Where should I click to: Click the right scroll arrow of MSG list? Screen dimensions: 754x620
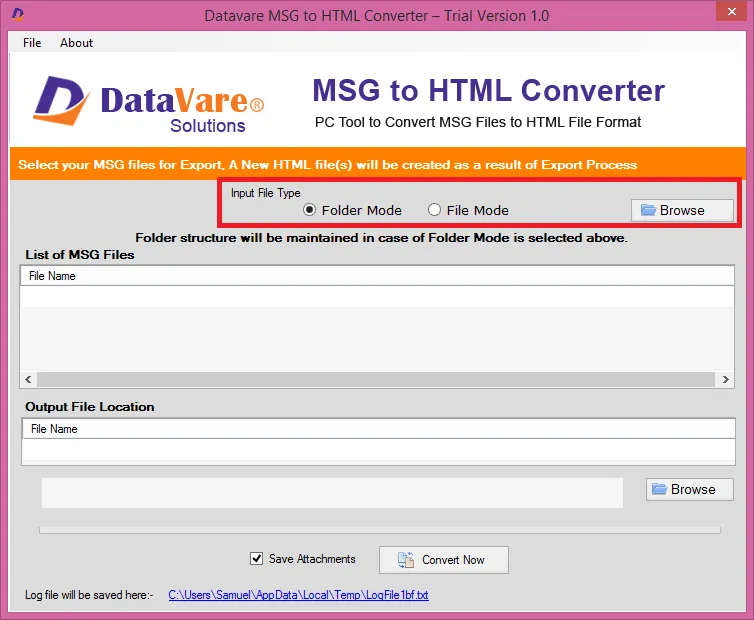[x=725, y=380]
